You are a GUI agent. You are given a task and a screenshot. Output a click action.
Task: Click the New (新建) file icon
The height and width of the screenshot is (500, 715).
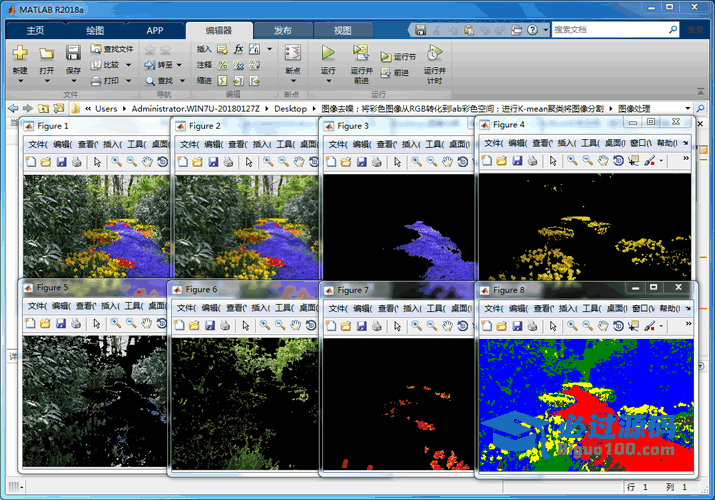(x=20, y=53)
